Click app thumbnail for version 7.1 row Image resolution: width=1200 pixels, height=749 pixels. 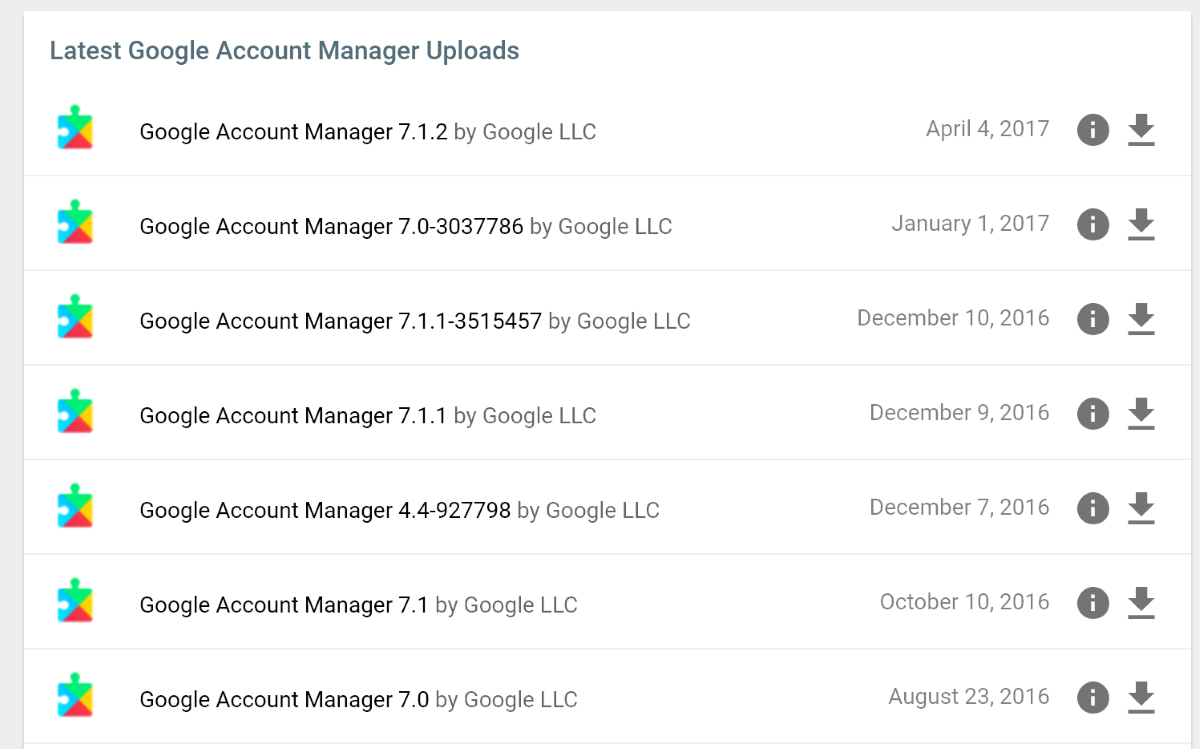tap(75, 601)
